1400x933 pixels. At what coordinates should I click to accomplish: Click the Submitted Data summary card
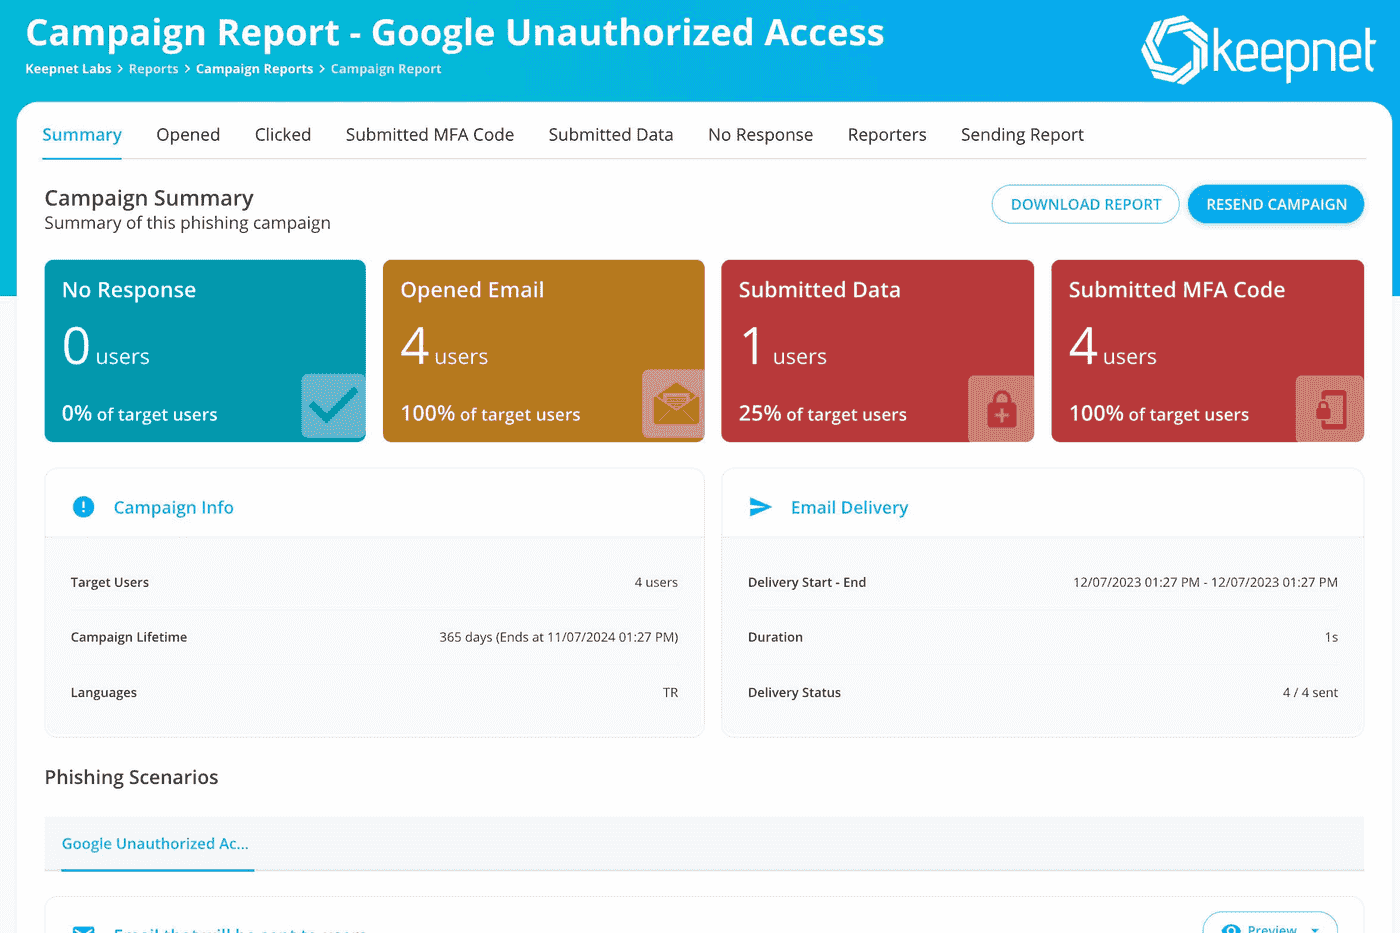(877, 351)
